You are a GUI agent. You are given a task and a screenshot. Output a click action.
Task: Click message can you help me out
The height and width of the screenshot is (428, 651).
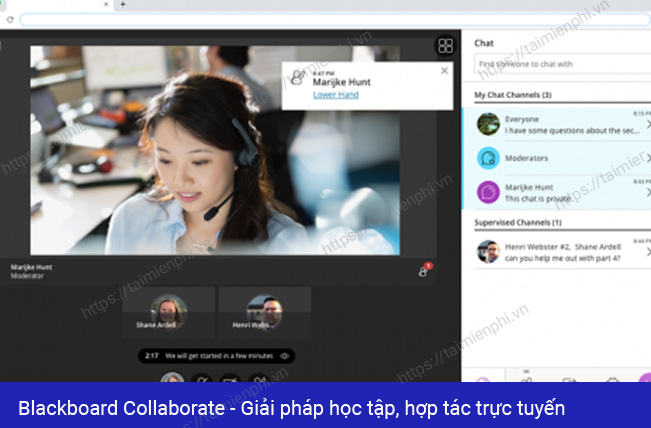pyautogui.click(x=562, y=258)
